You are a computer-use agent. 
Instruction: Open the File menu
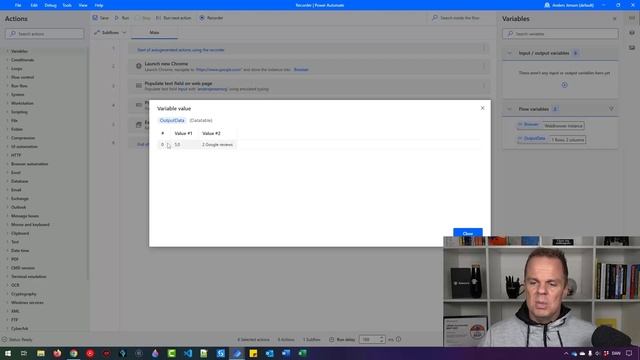18,5
